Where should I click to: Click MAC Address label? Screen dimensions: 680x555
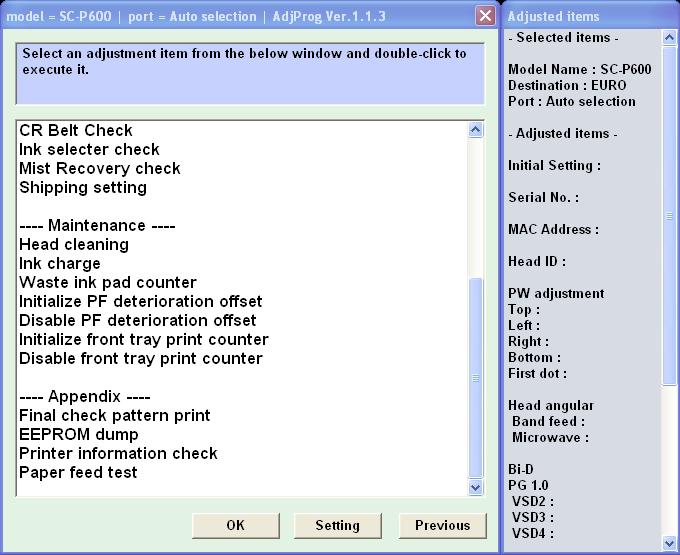coord(554,229)
